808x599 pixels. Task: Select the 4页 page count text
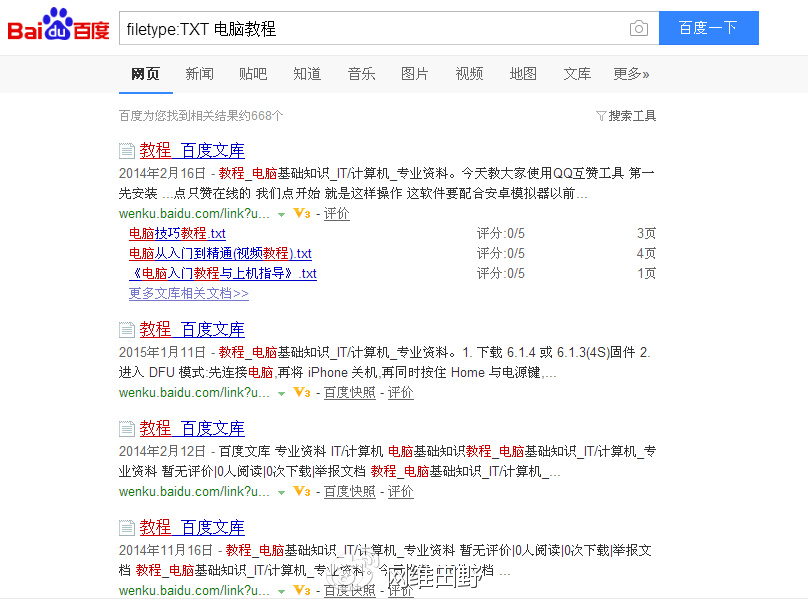click(646, 254)
